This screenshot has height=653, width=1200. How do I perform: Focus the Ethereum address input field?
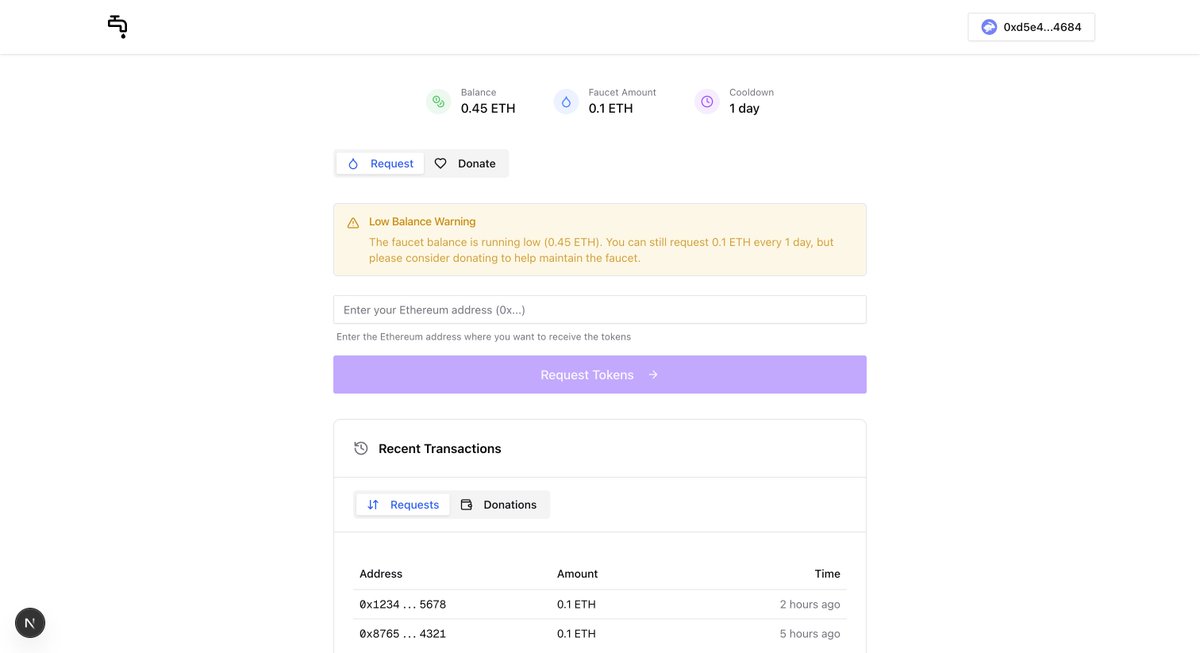[x=600, y=309]
